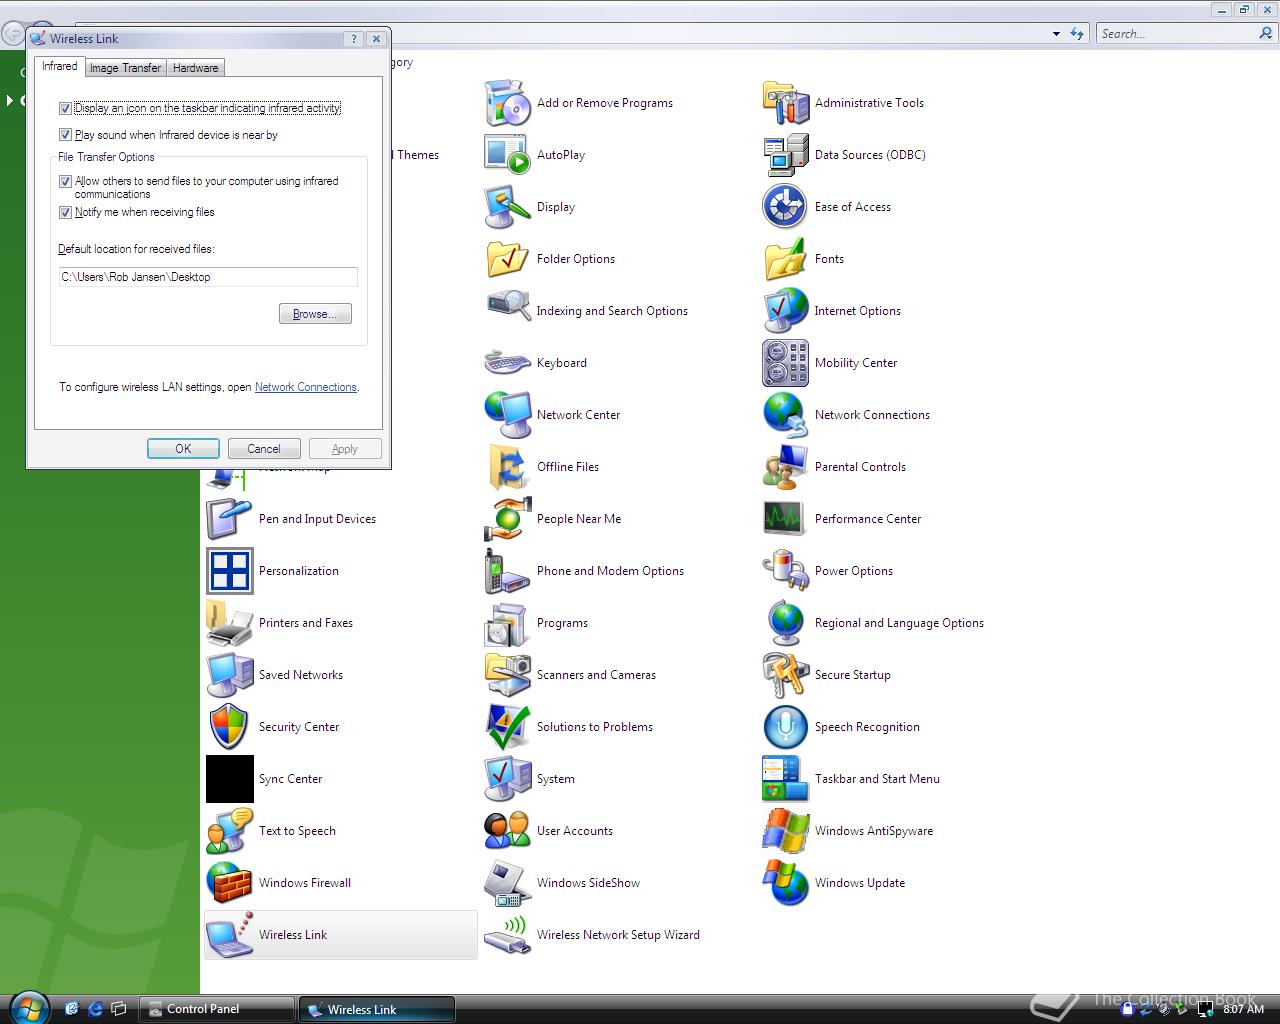Switch to the Image Transfer tab

pos(125,68)
